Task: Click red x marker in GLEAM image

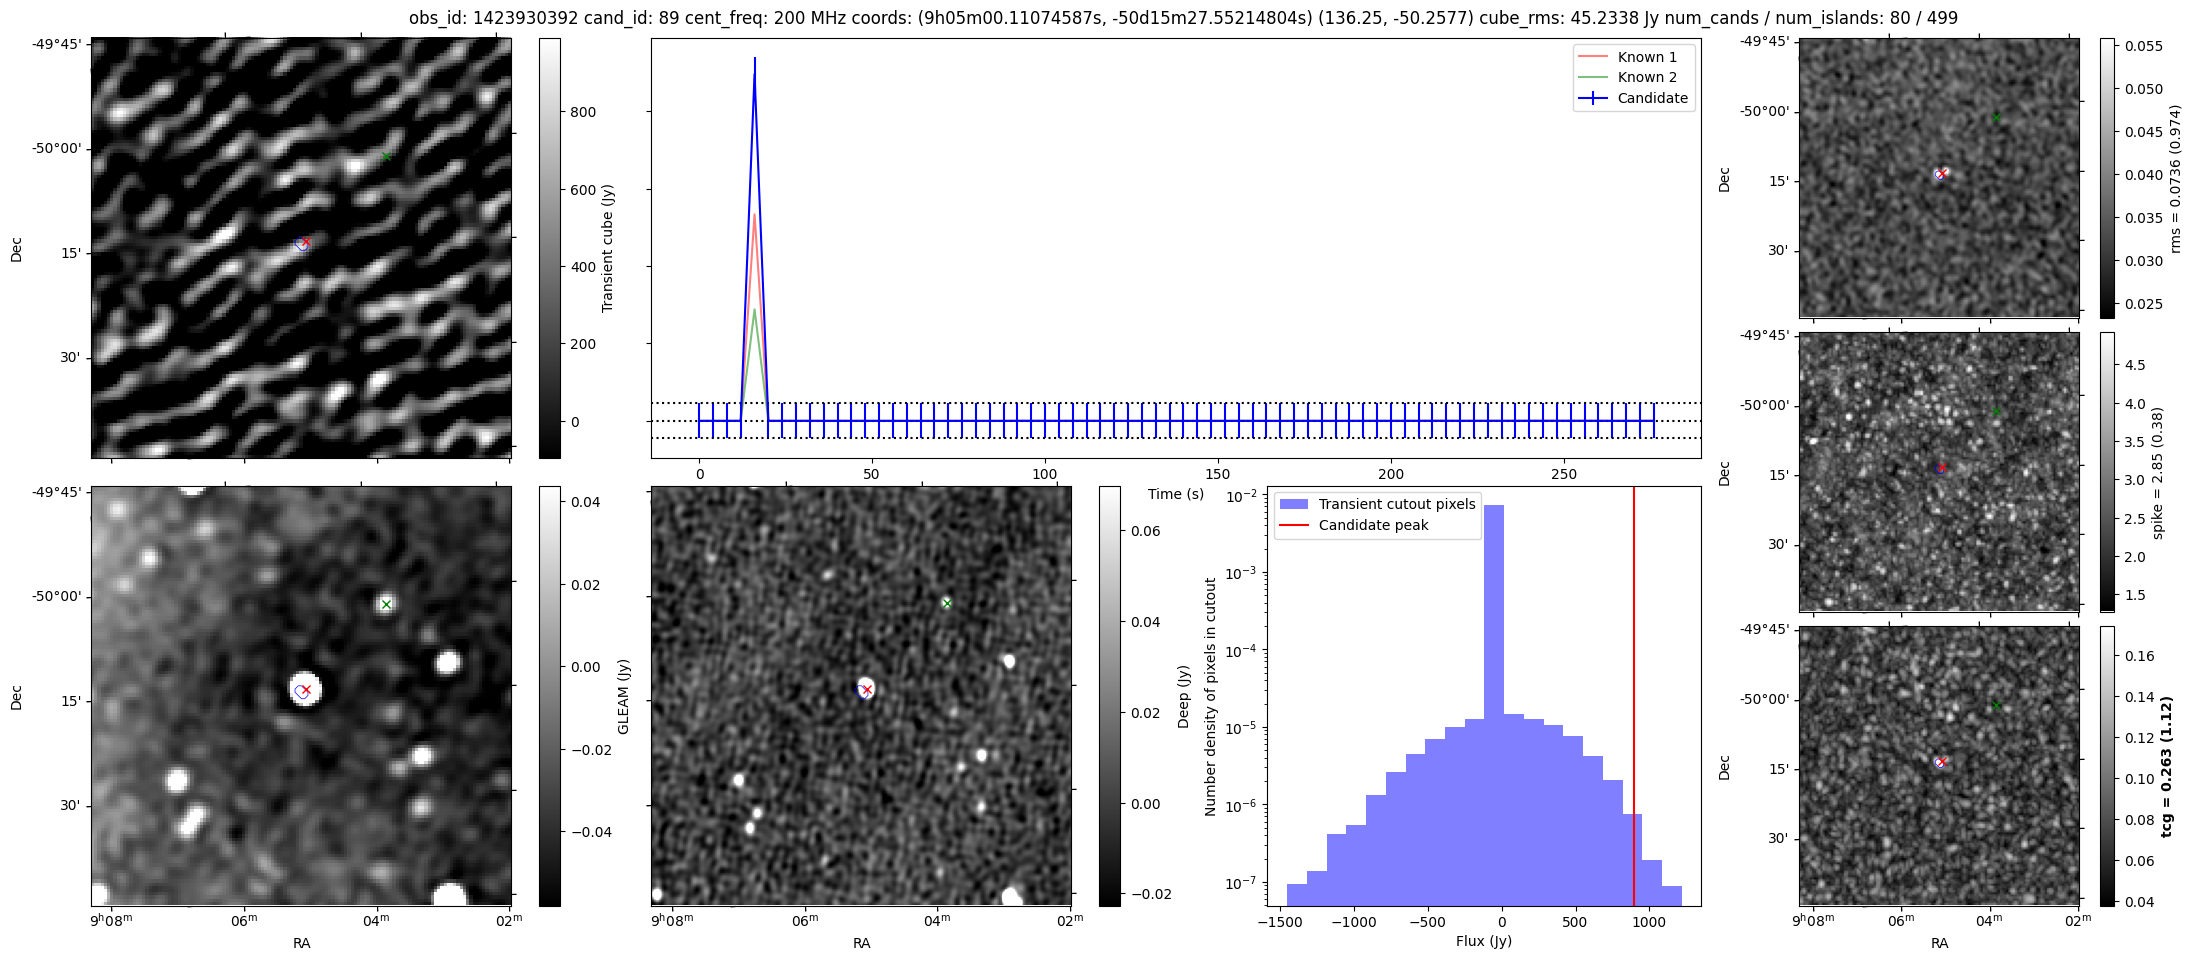Action: 306,690
